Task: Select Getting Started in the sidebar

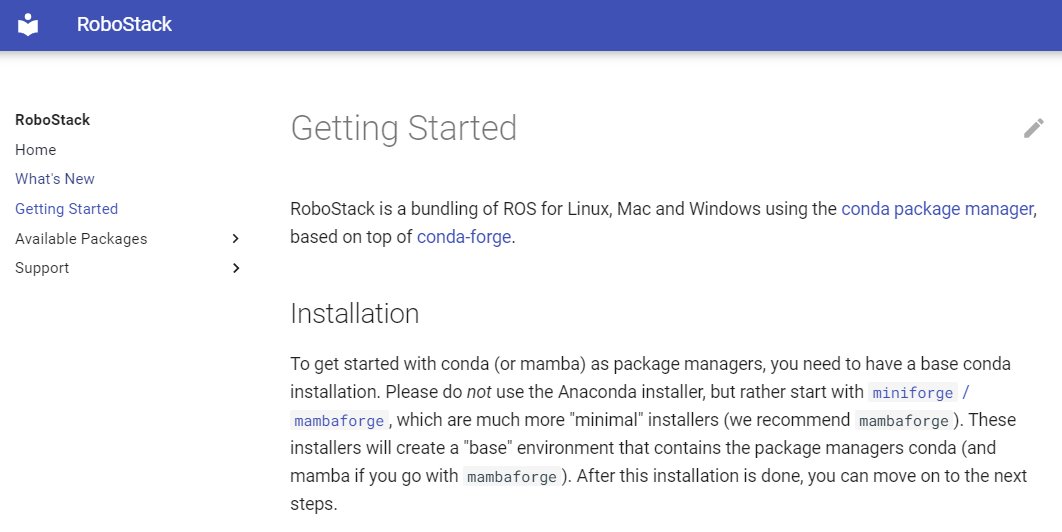Action: [66, 209]
